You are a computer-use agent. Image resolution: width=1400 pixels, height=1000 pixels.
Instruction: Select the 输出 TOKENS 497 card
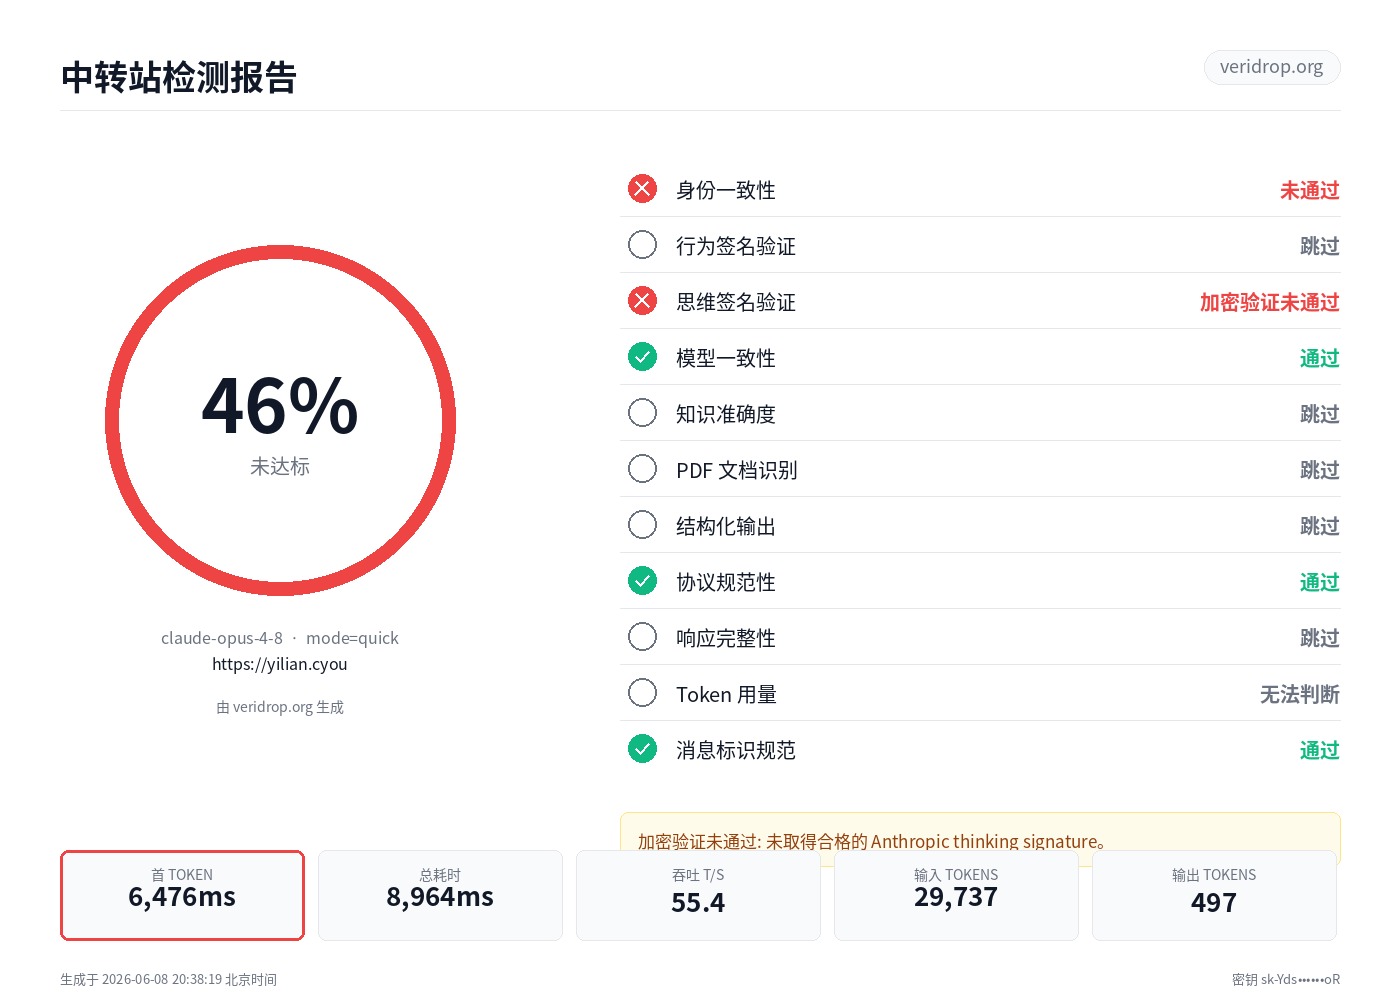tap(1214, 895)
